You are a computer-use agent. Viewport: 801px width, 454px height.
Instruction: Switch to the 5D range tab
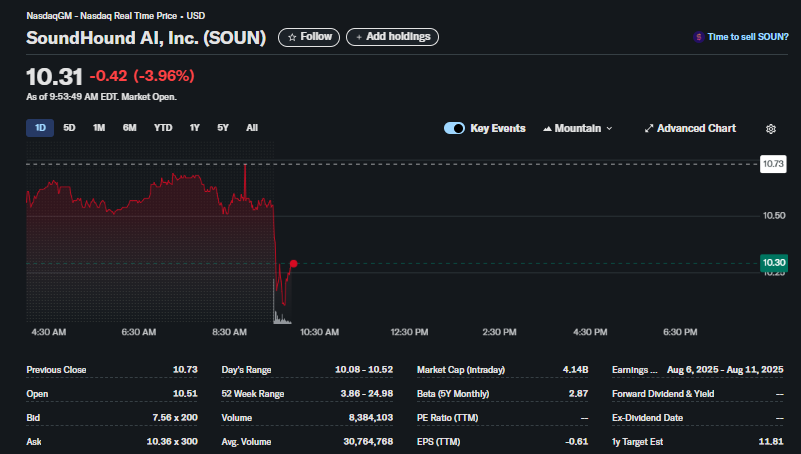click(x=69, y=128)
